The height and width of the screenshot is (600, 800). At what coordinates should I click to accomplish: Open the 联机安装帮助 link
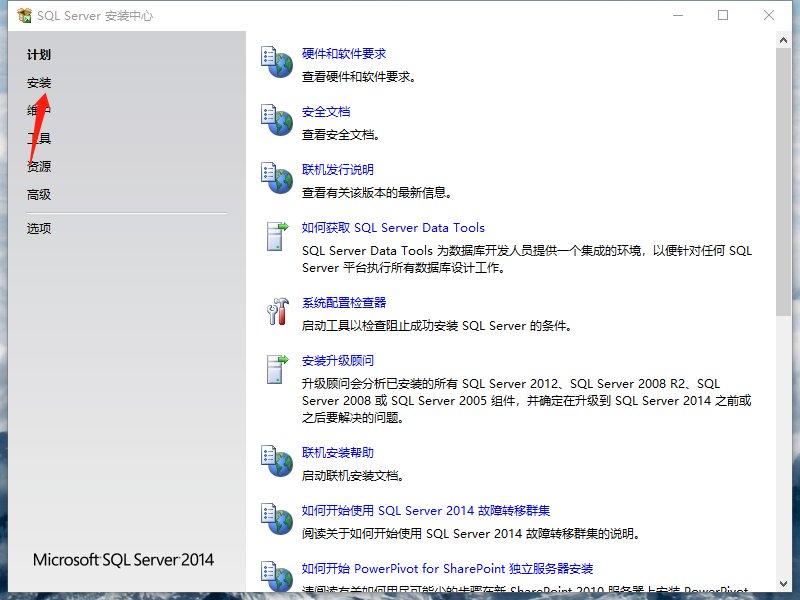point(338,453)
